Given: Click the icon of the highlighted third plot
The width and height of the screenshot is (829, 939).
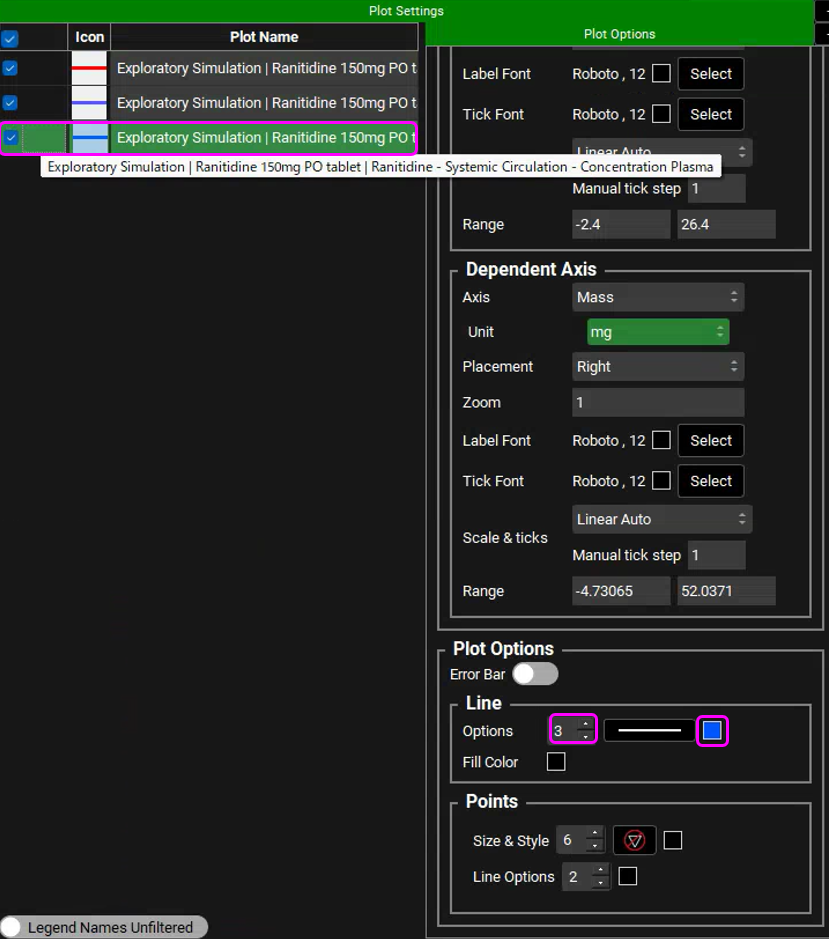Looking at the screenshot, I should pyautogui.click(x=89, y=138).
